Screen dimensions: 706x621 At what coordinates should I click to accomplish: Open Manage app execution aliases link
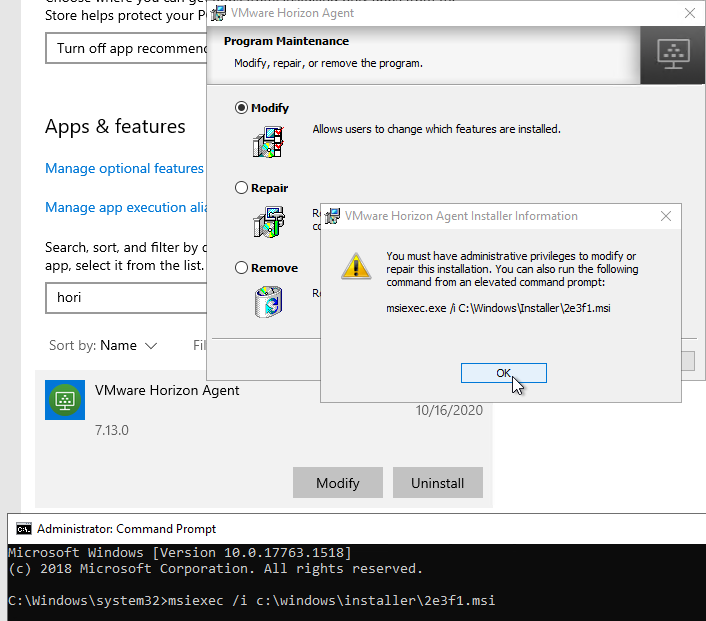click(x=126, y=207)
